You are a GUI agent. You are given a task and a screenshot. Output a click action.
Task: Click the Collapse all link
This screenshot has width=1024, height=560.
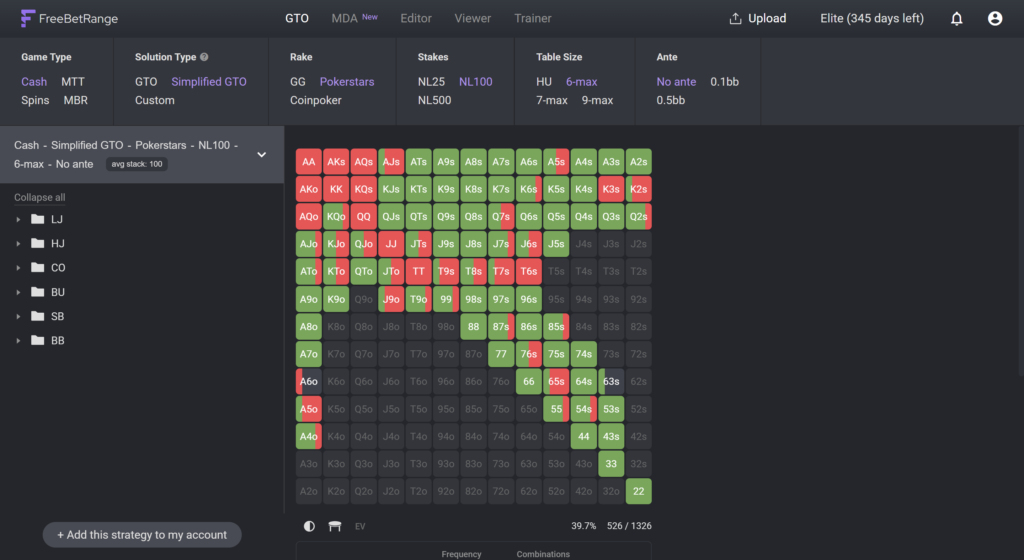[40, 197]
